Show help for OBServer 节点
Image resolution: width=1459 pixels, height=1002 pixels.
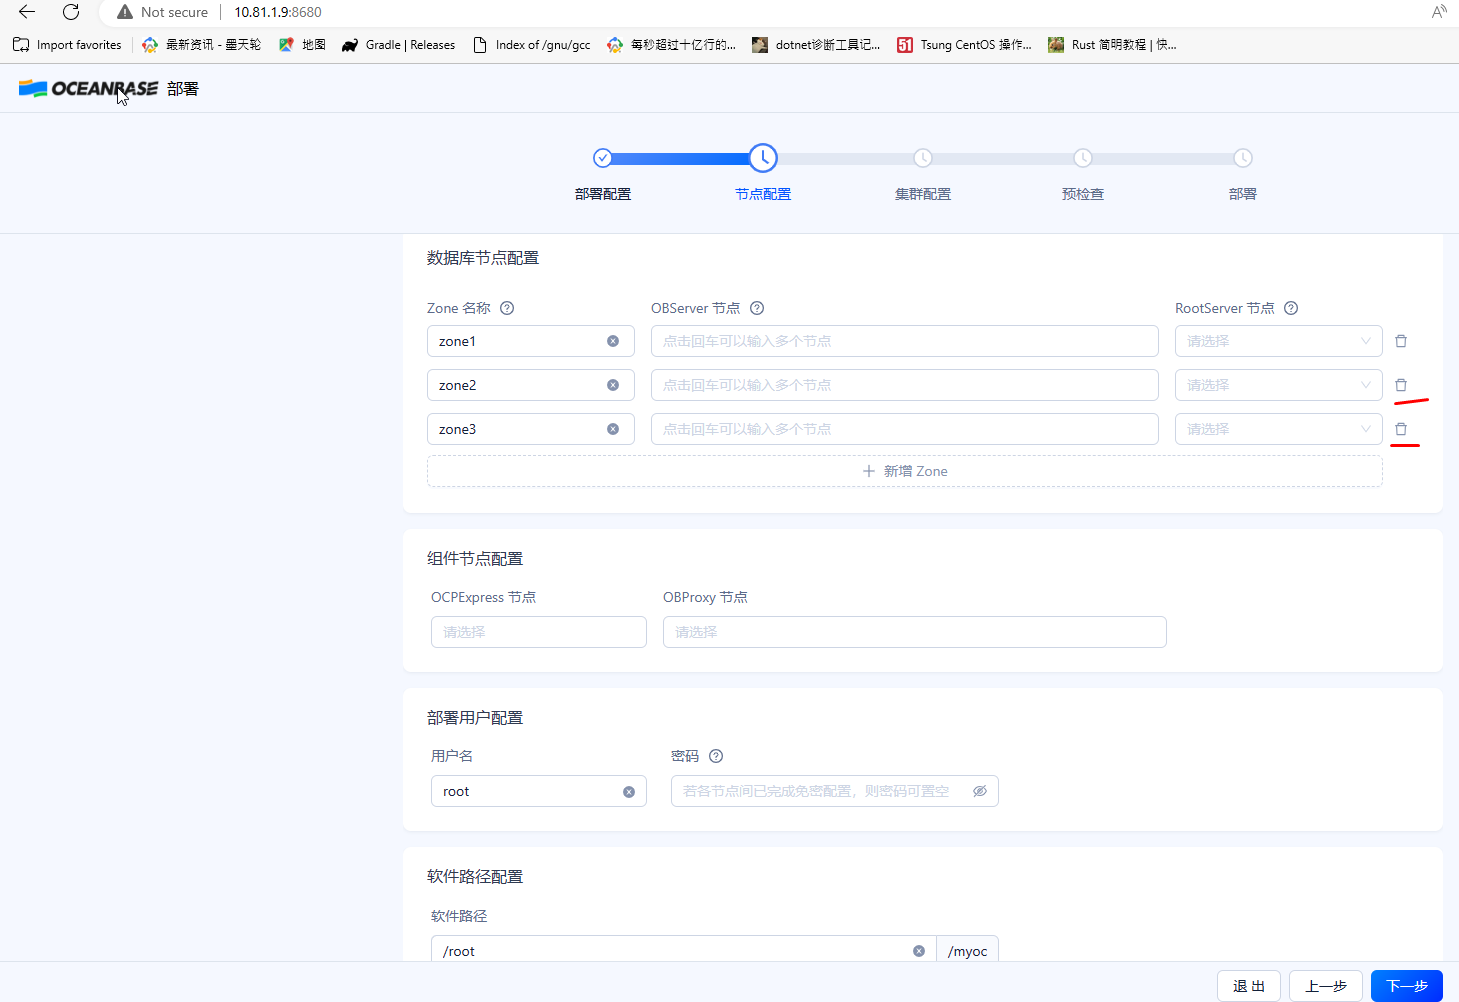[x=757, y=308]
